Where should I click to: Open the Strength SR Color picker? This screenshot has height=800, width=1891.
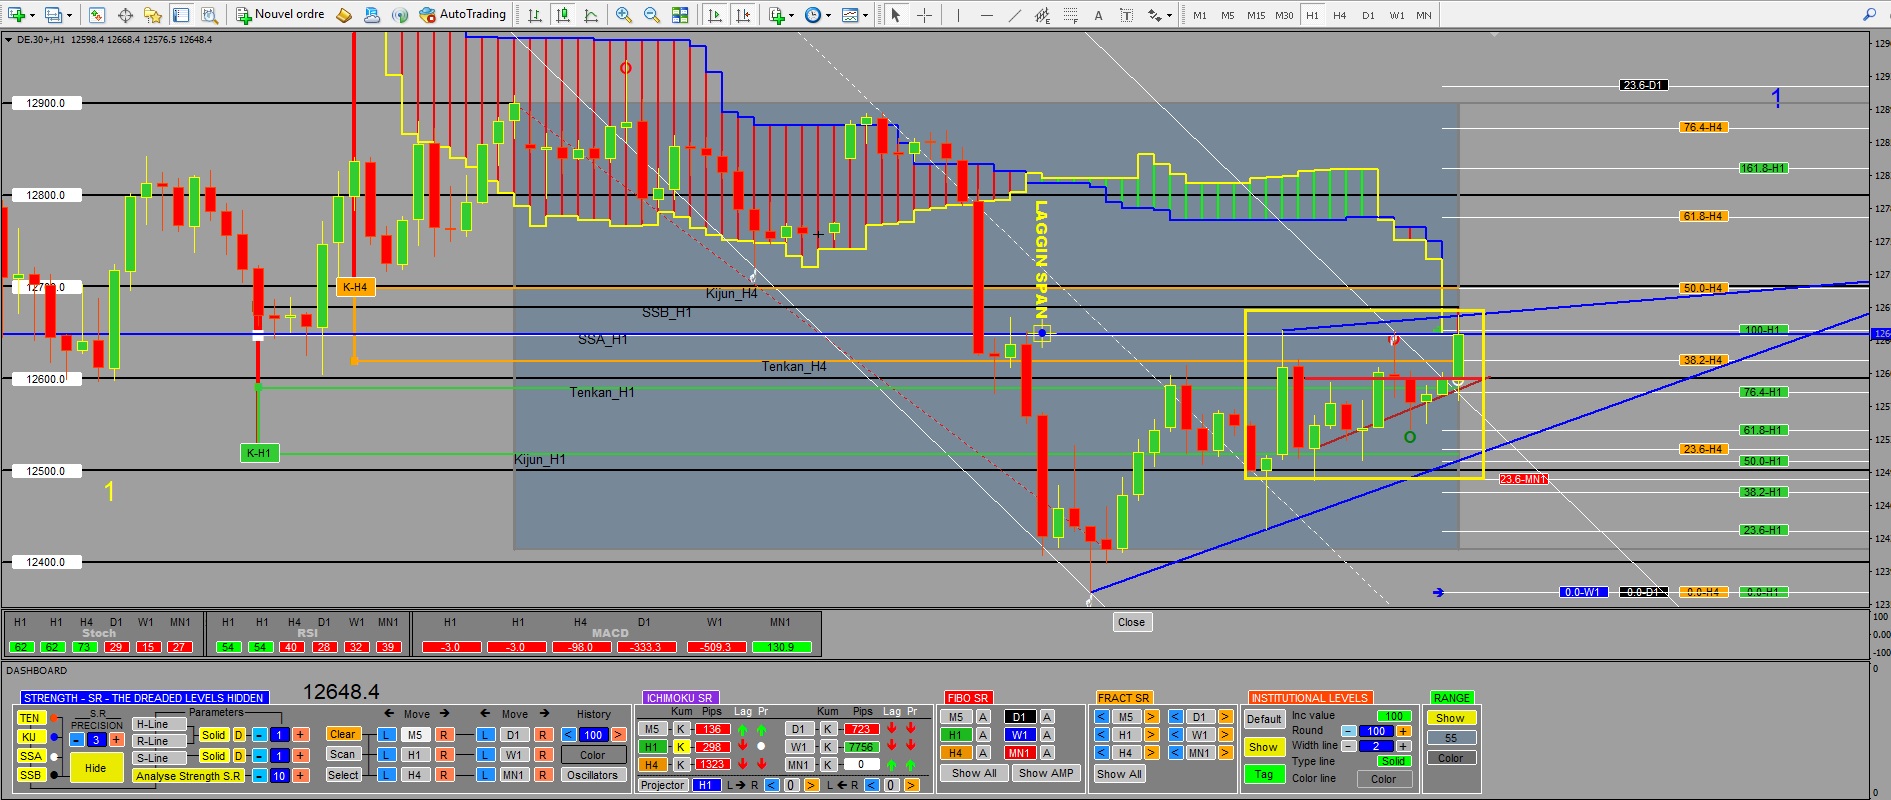pos(592,755)
